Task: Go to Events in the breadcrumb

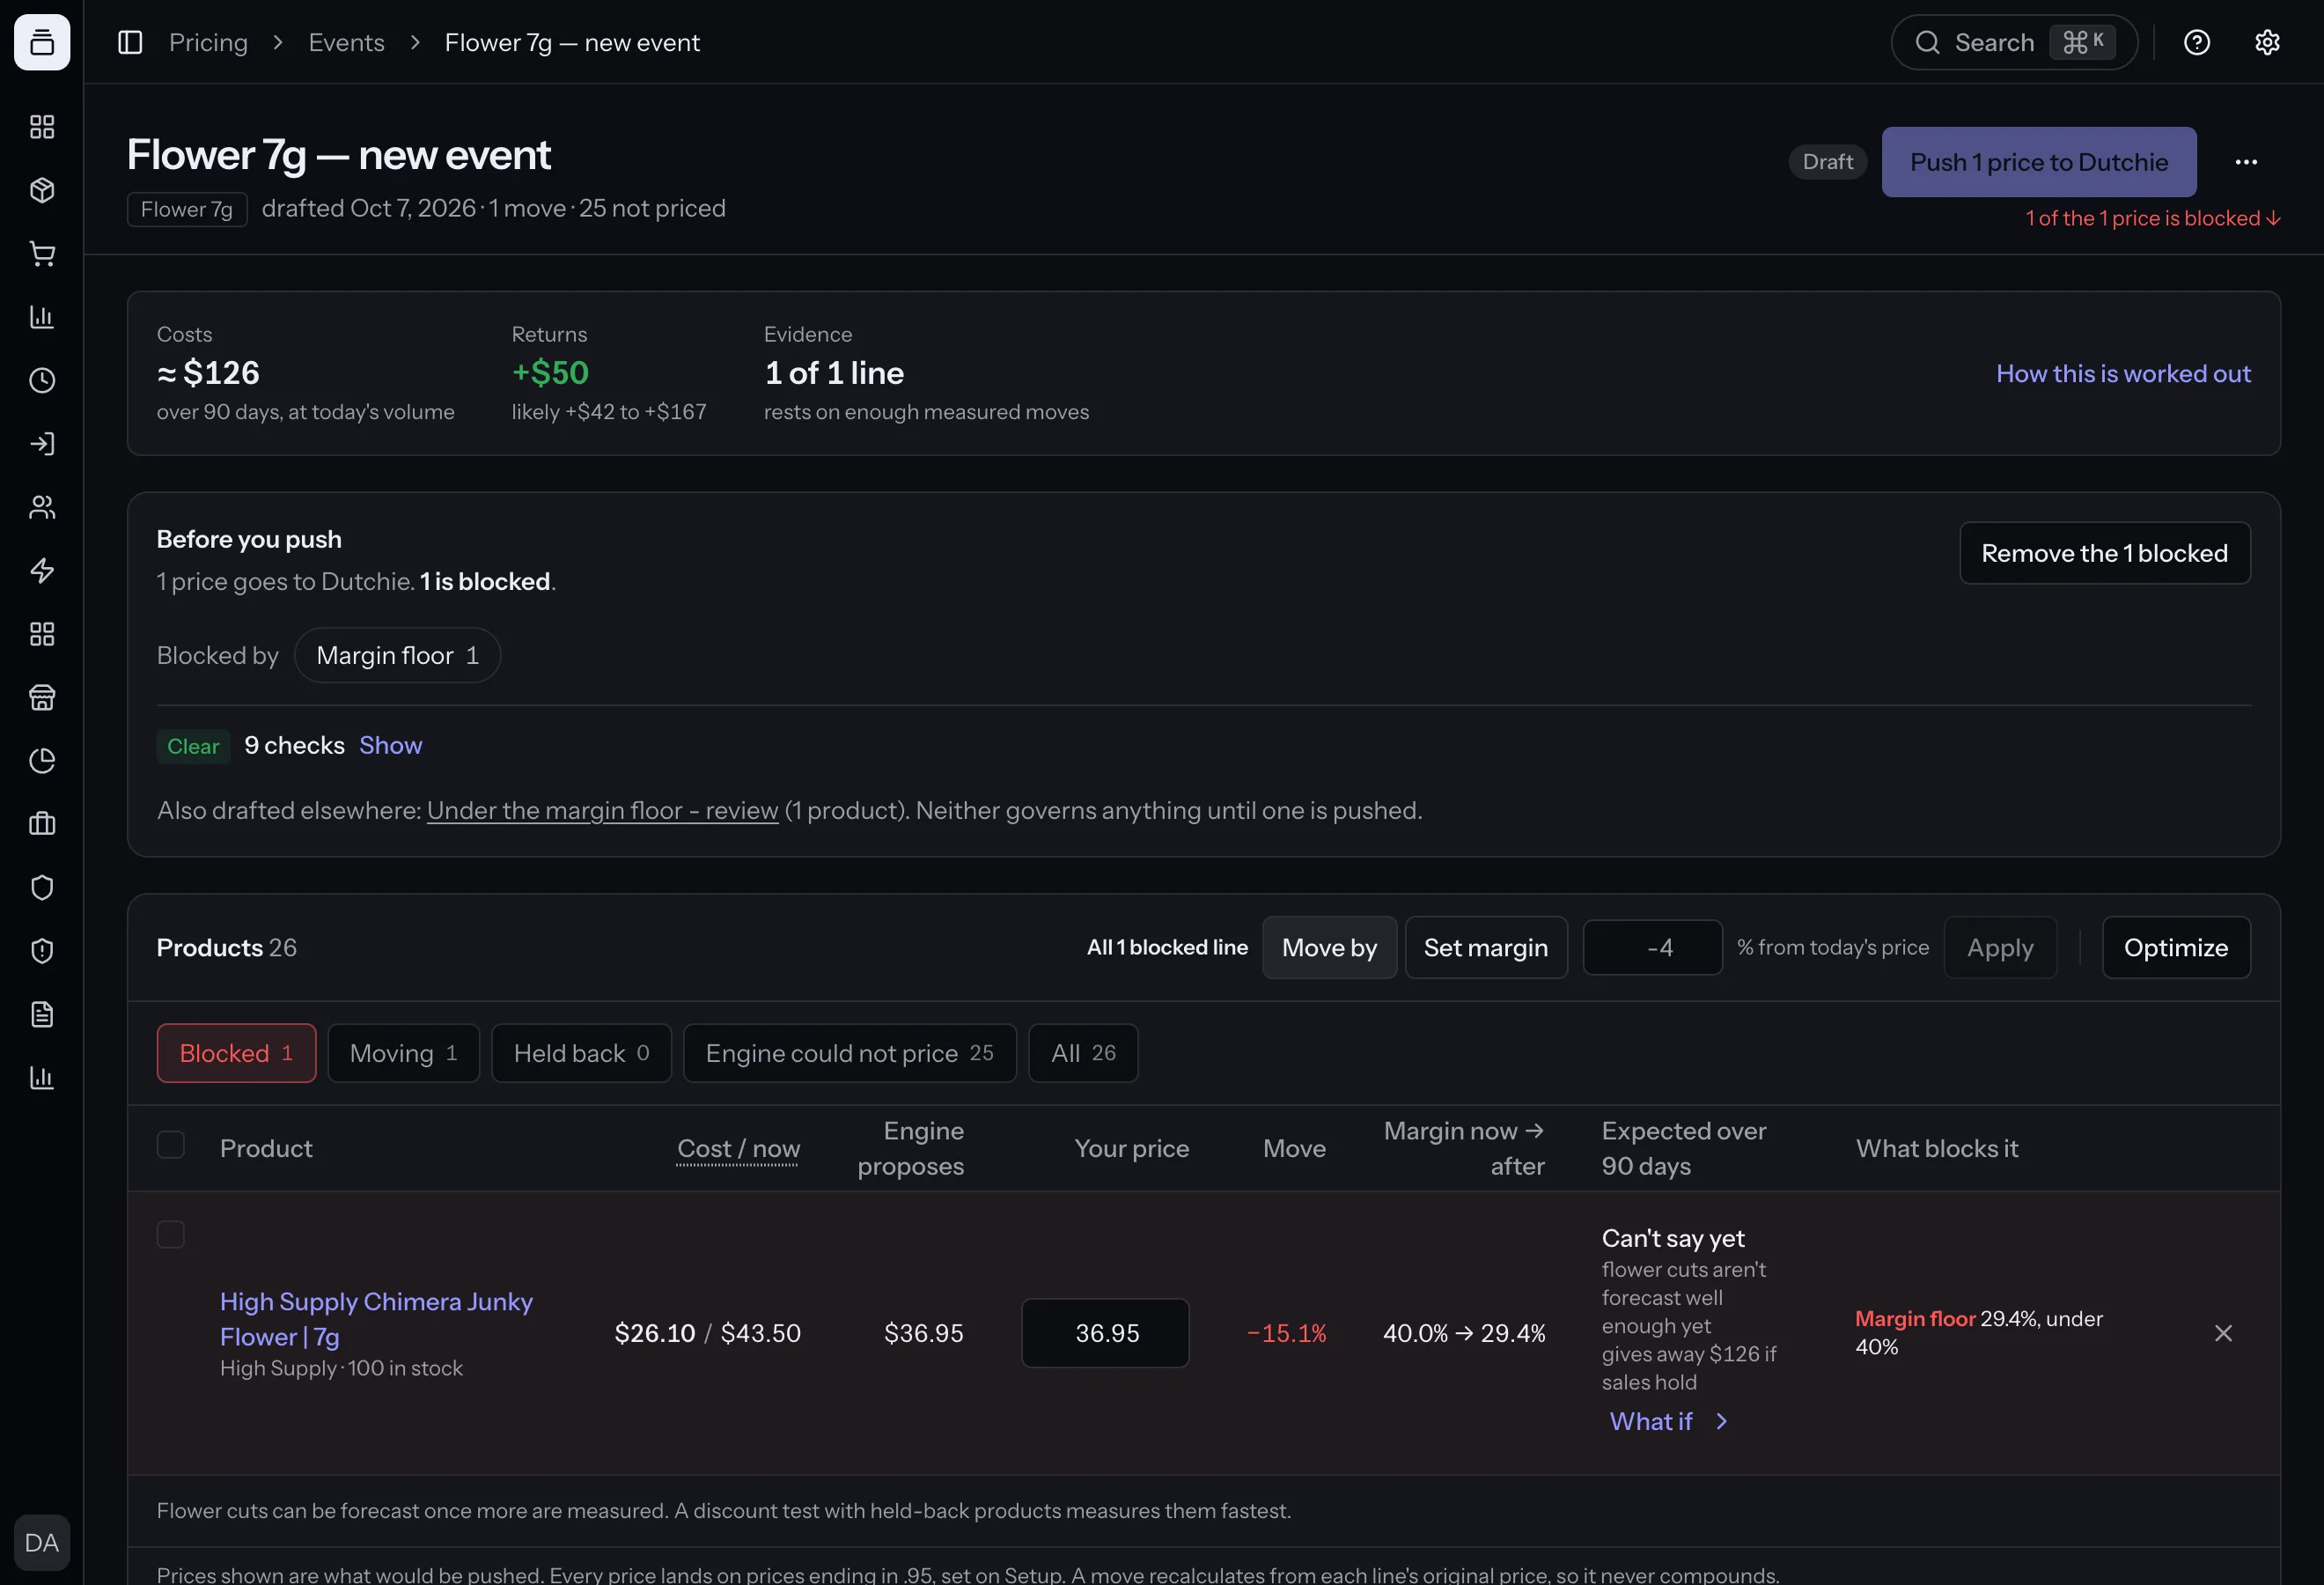Action: [x=346, y=42]
